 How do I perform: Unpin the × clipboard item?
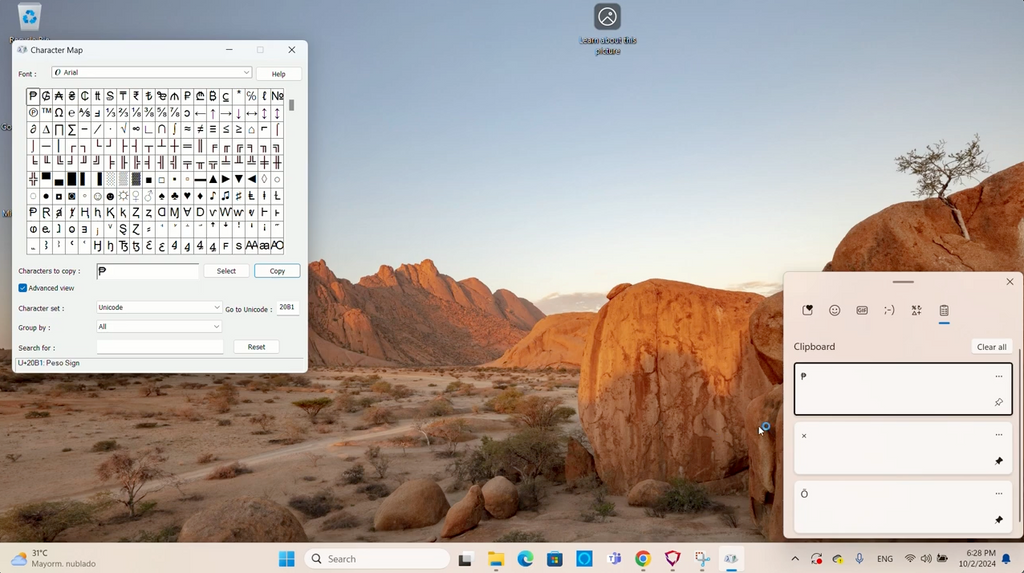pos(998,461)
